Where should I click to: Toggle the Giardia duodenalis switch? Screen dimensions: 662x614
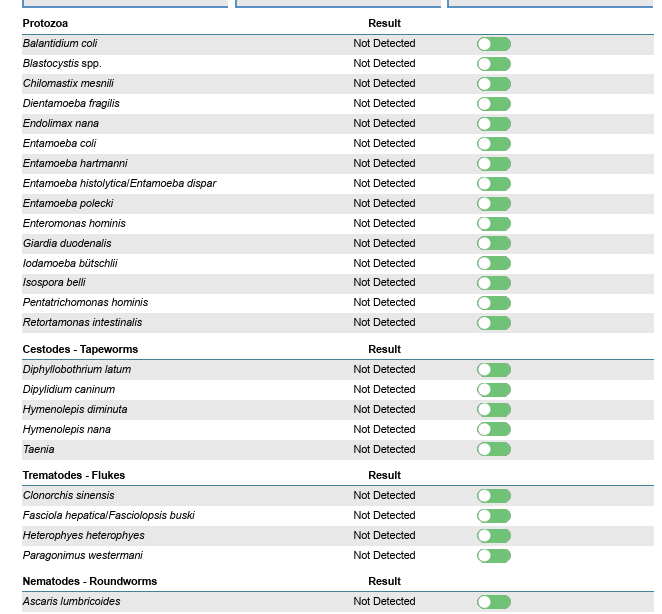tap(494, 243)
